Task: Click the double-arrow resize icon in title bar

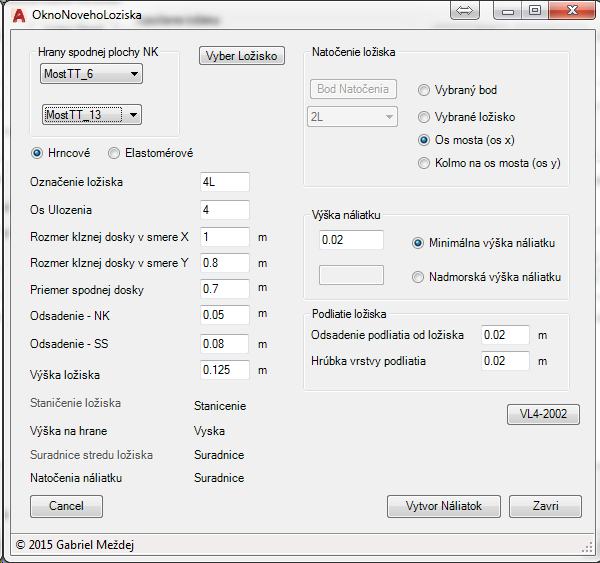Action: pos(466,11)
